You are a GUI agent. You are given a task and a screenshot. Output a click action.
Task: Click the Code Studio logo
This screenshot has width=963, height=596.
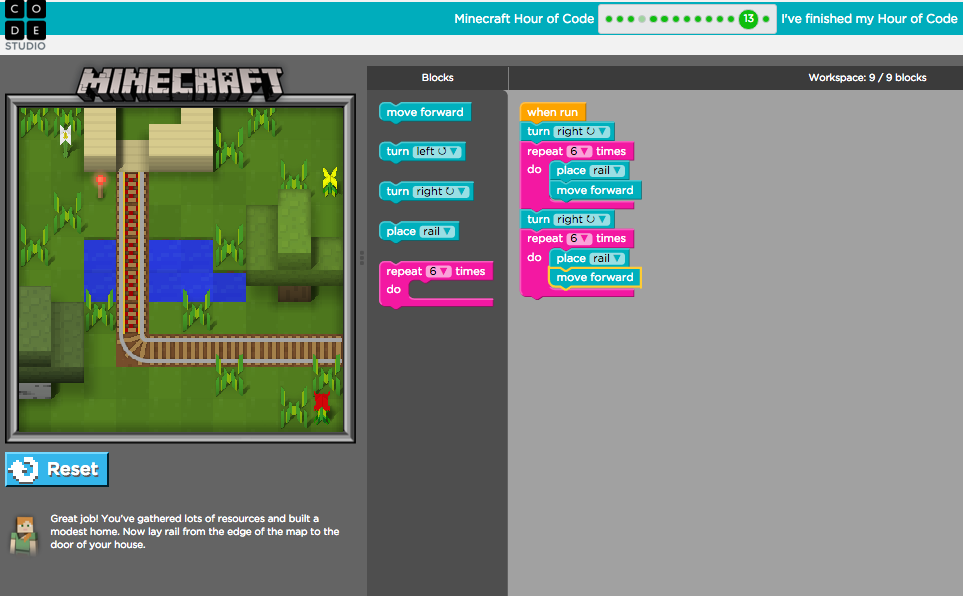coord(25,25)
